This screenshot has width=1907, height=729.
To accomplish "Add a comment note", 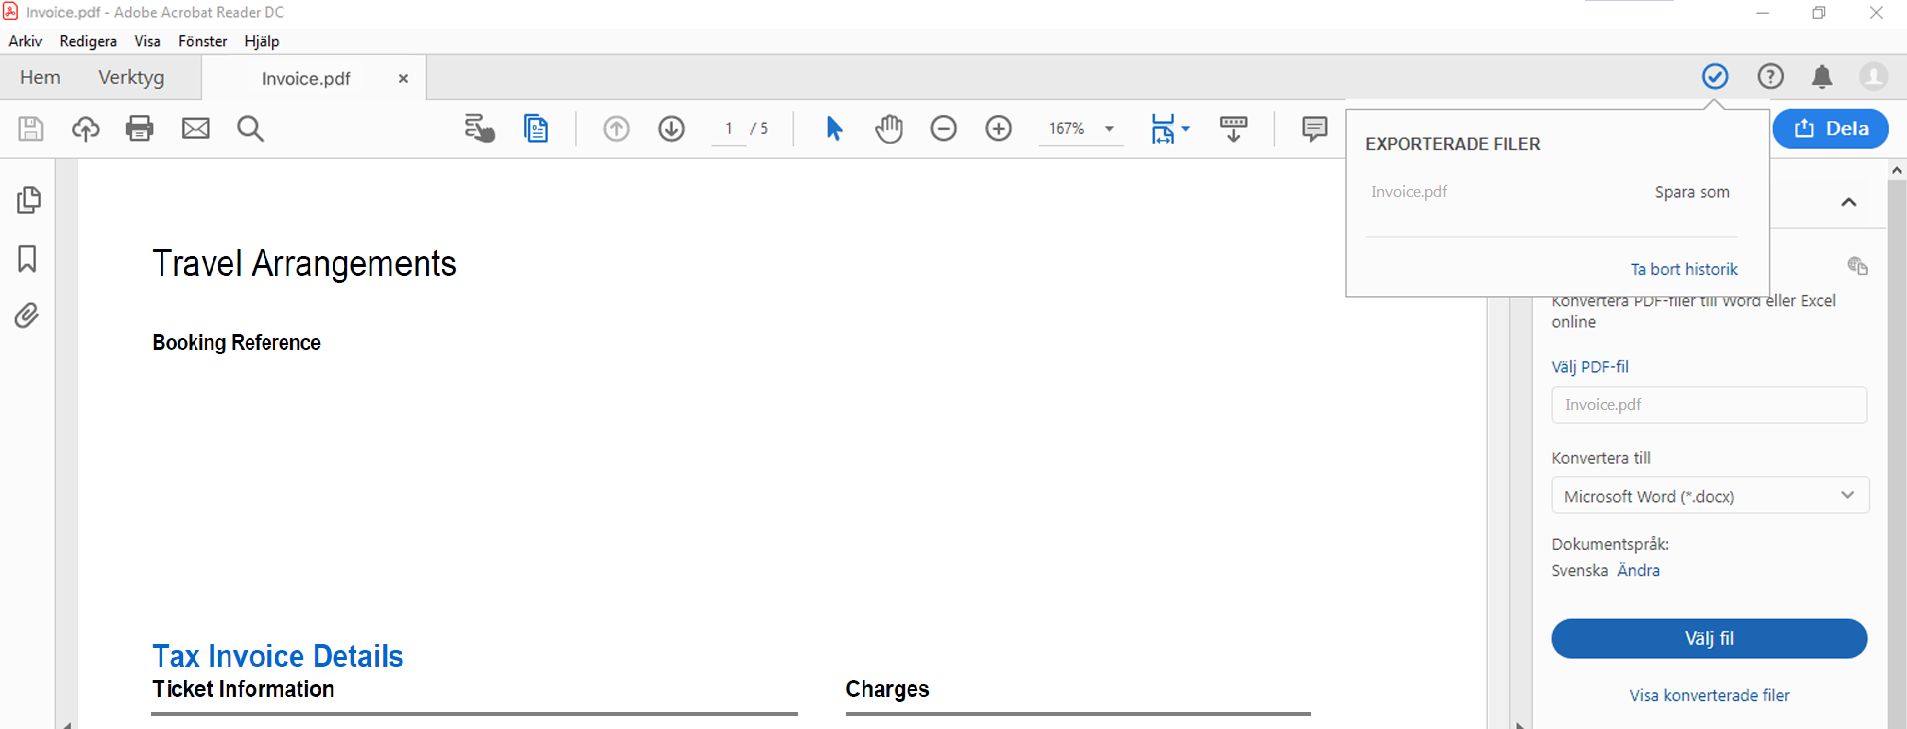I will pyautogui.click(x=1315, y=129).
